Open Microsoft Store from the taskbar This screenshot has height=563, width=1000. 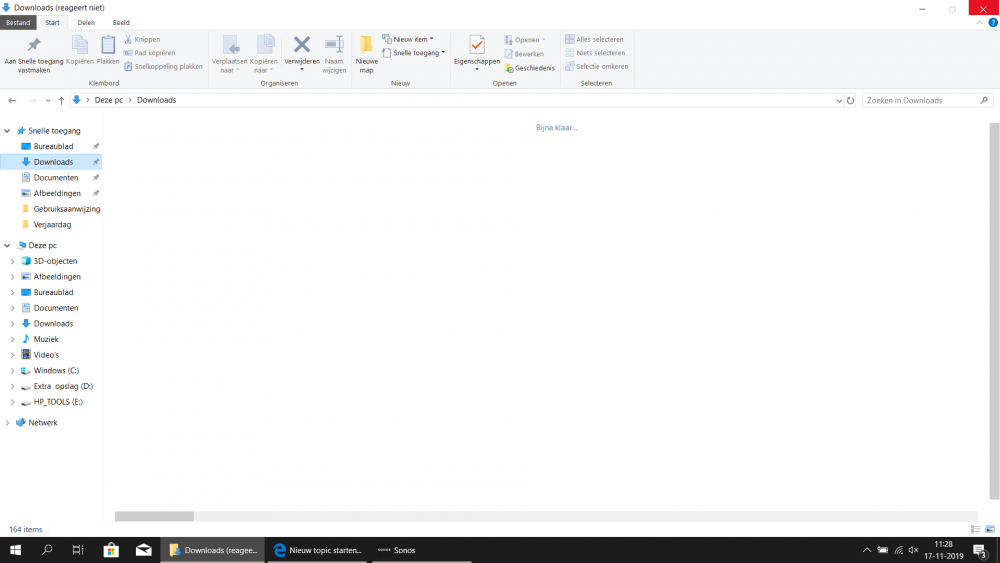pyautogui.click(x=111, y=550)
